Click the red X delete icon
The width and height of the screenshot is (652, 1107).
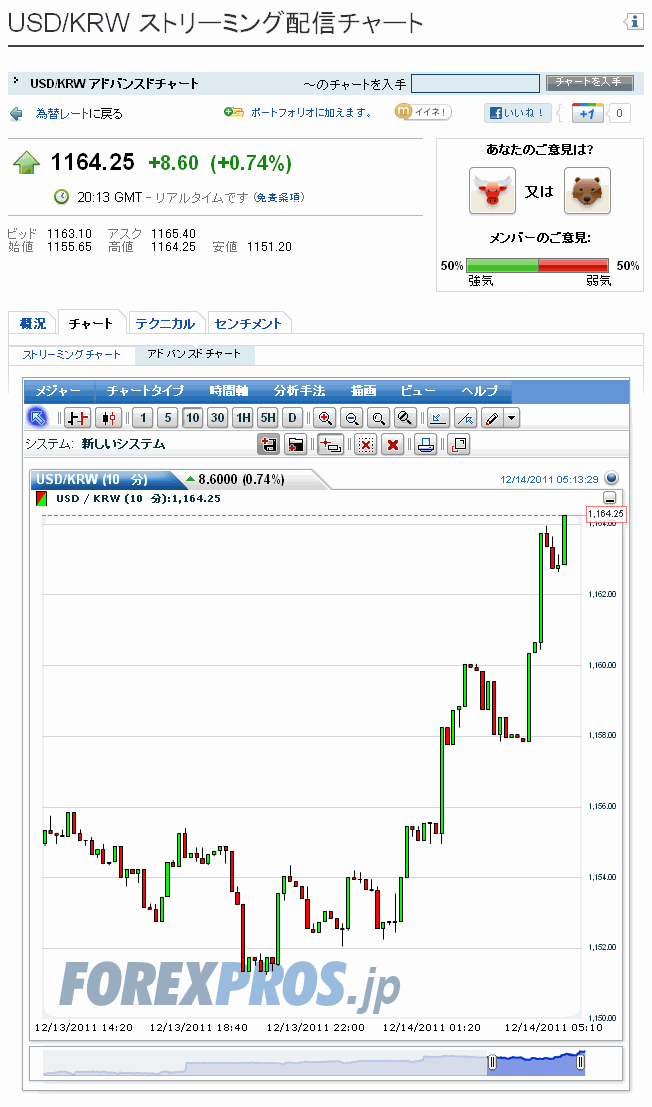393,445
